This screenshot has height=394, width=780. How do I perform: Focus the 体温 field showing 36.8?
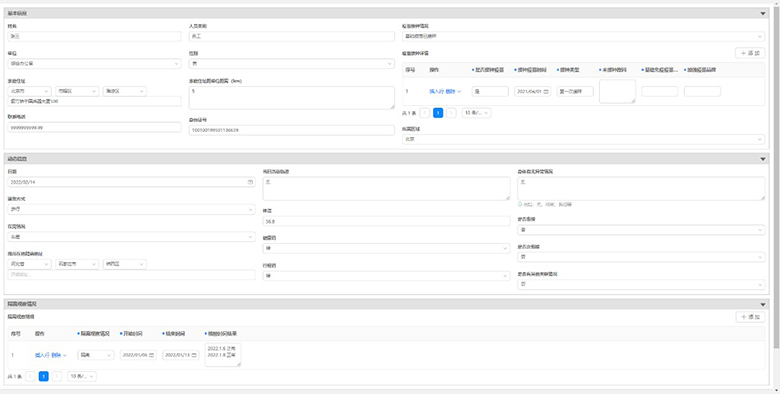pos(387,221)
